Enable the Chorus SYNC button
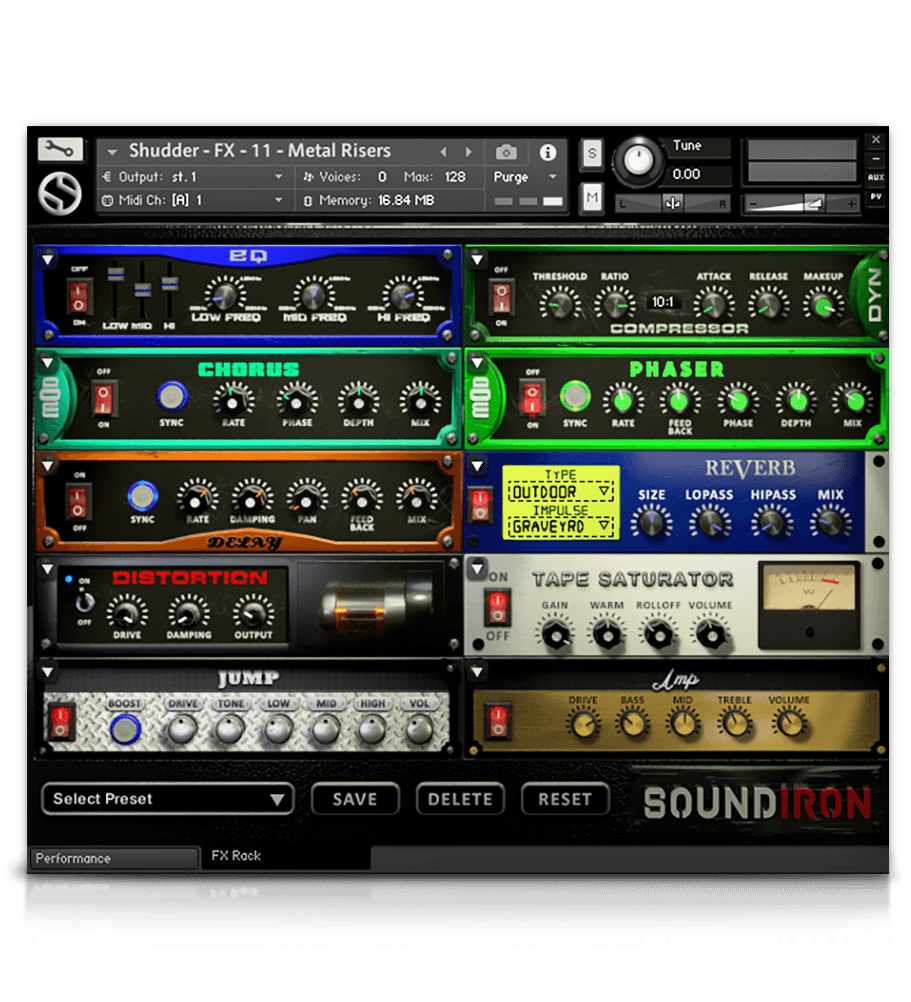 172,396
